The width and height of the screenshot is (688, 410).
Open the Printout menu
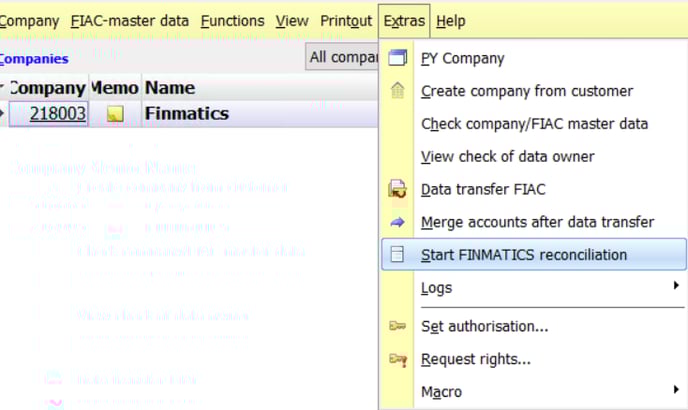click(346, 21)
